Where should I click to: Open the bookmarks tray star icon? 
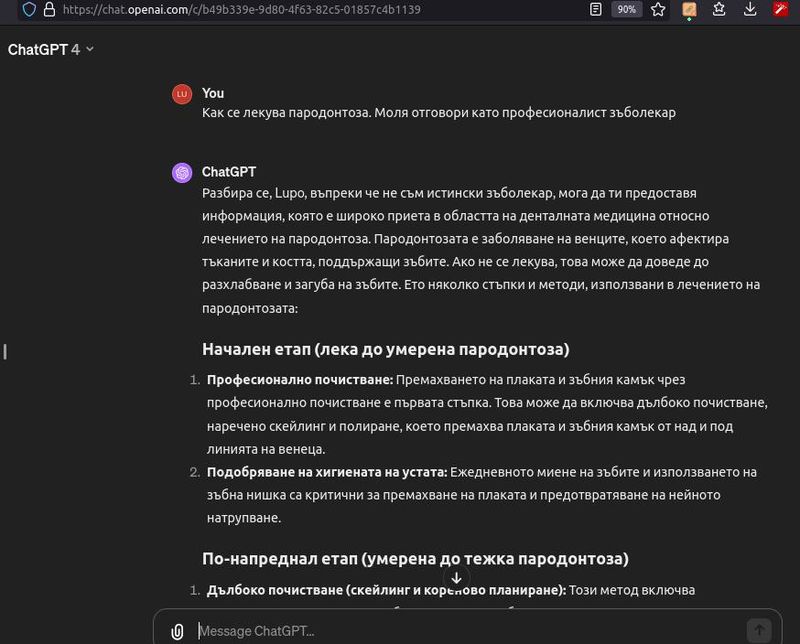pyautogui.click(x=719, y=9)
